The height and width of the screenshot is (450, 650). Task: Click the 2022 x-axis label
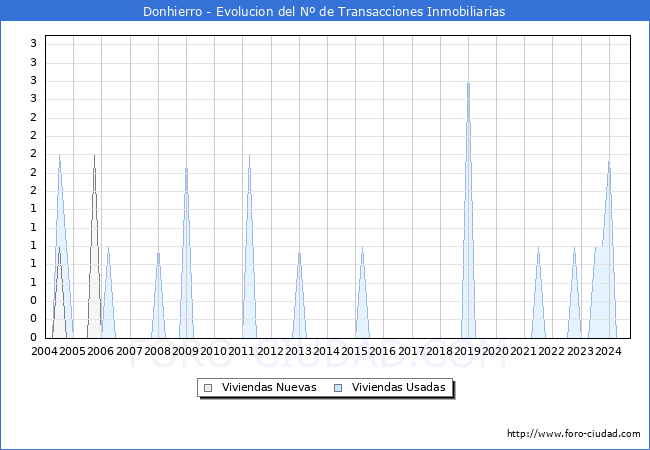[552, 351]
